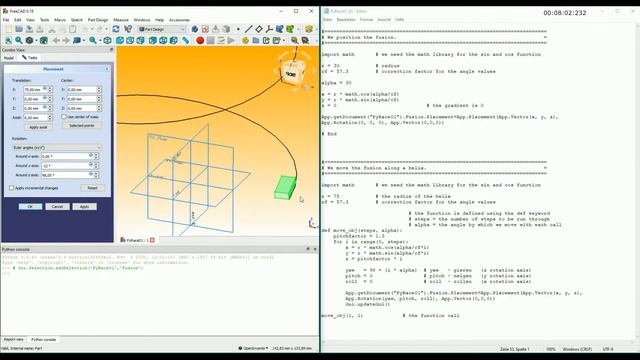
Task: Enable Use center of mass checkbox
Action: coord(64,117)
